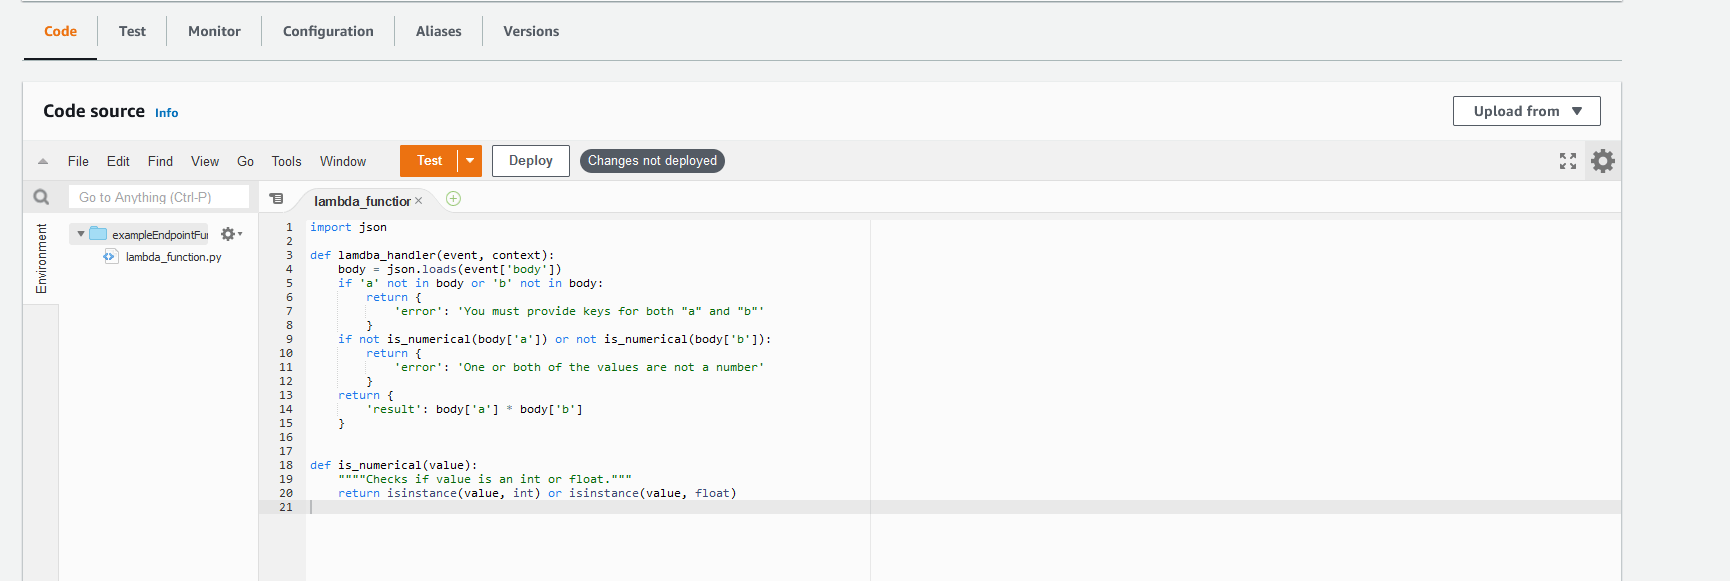
Task: Go to the Aliases tab
Action: click(x=438, y=31)
